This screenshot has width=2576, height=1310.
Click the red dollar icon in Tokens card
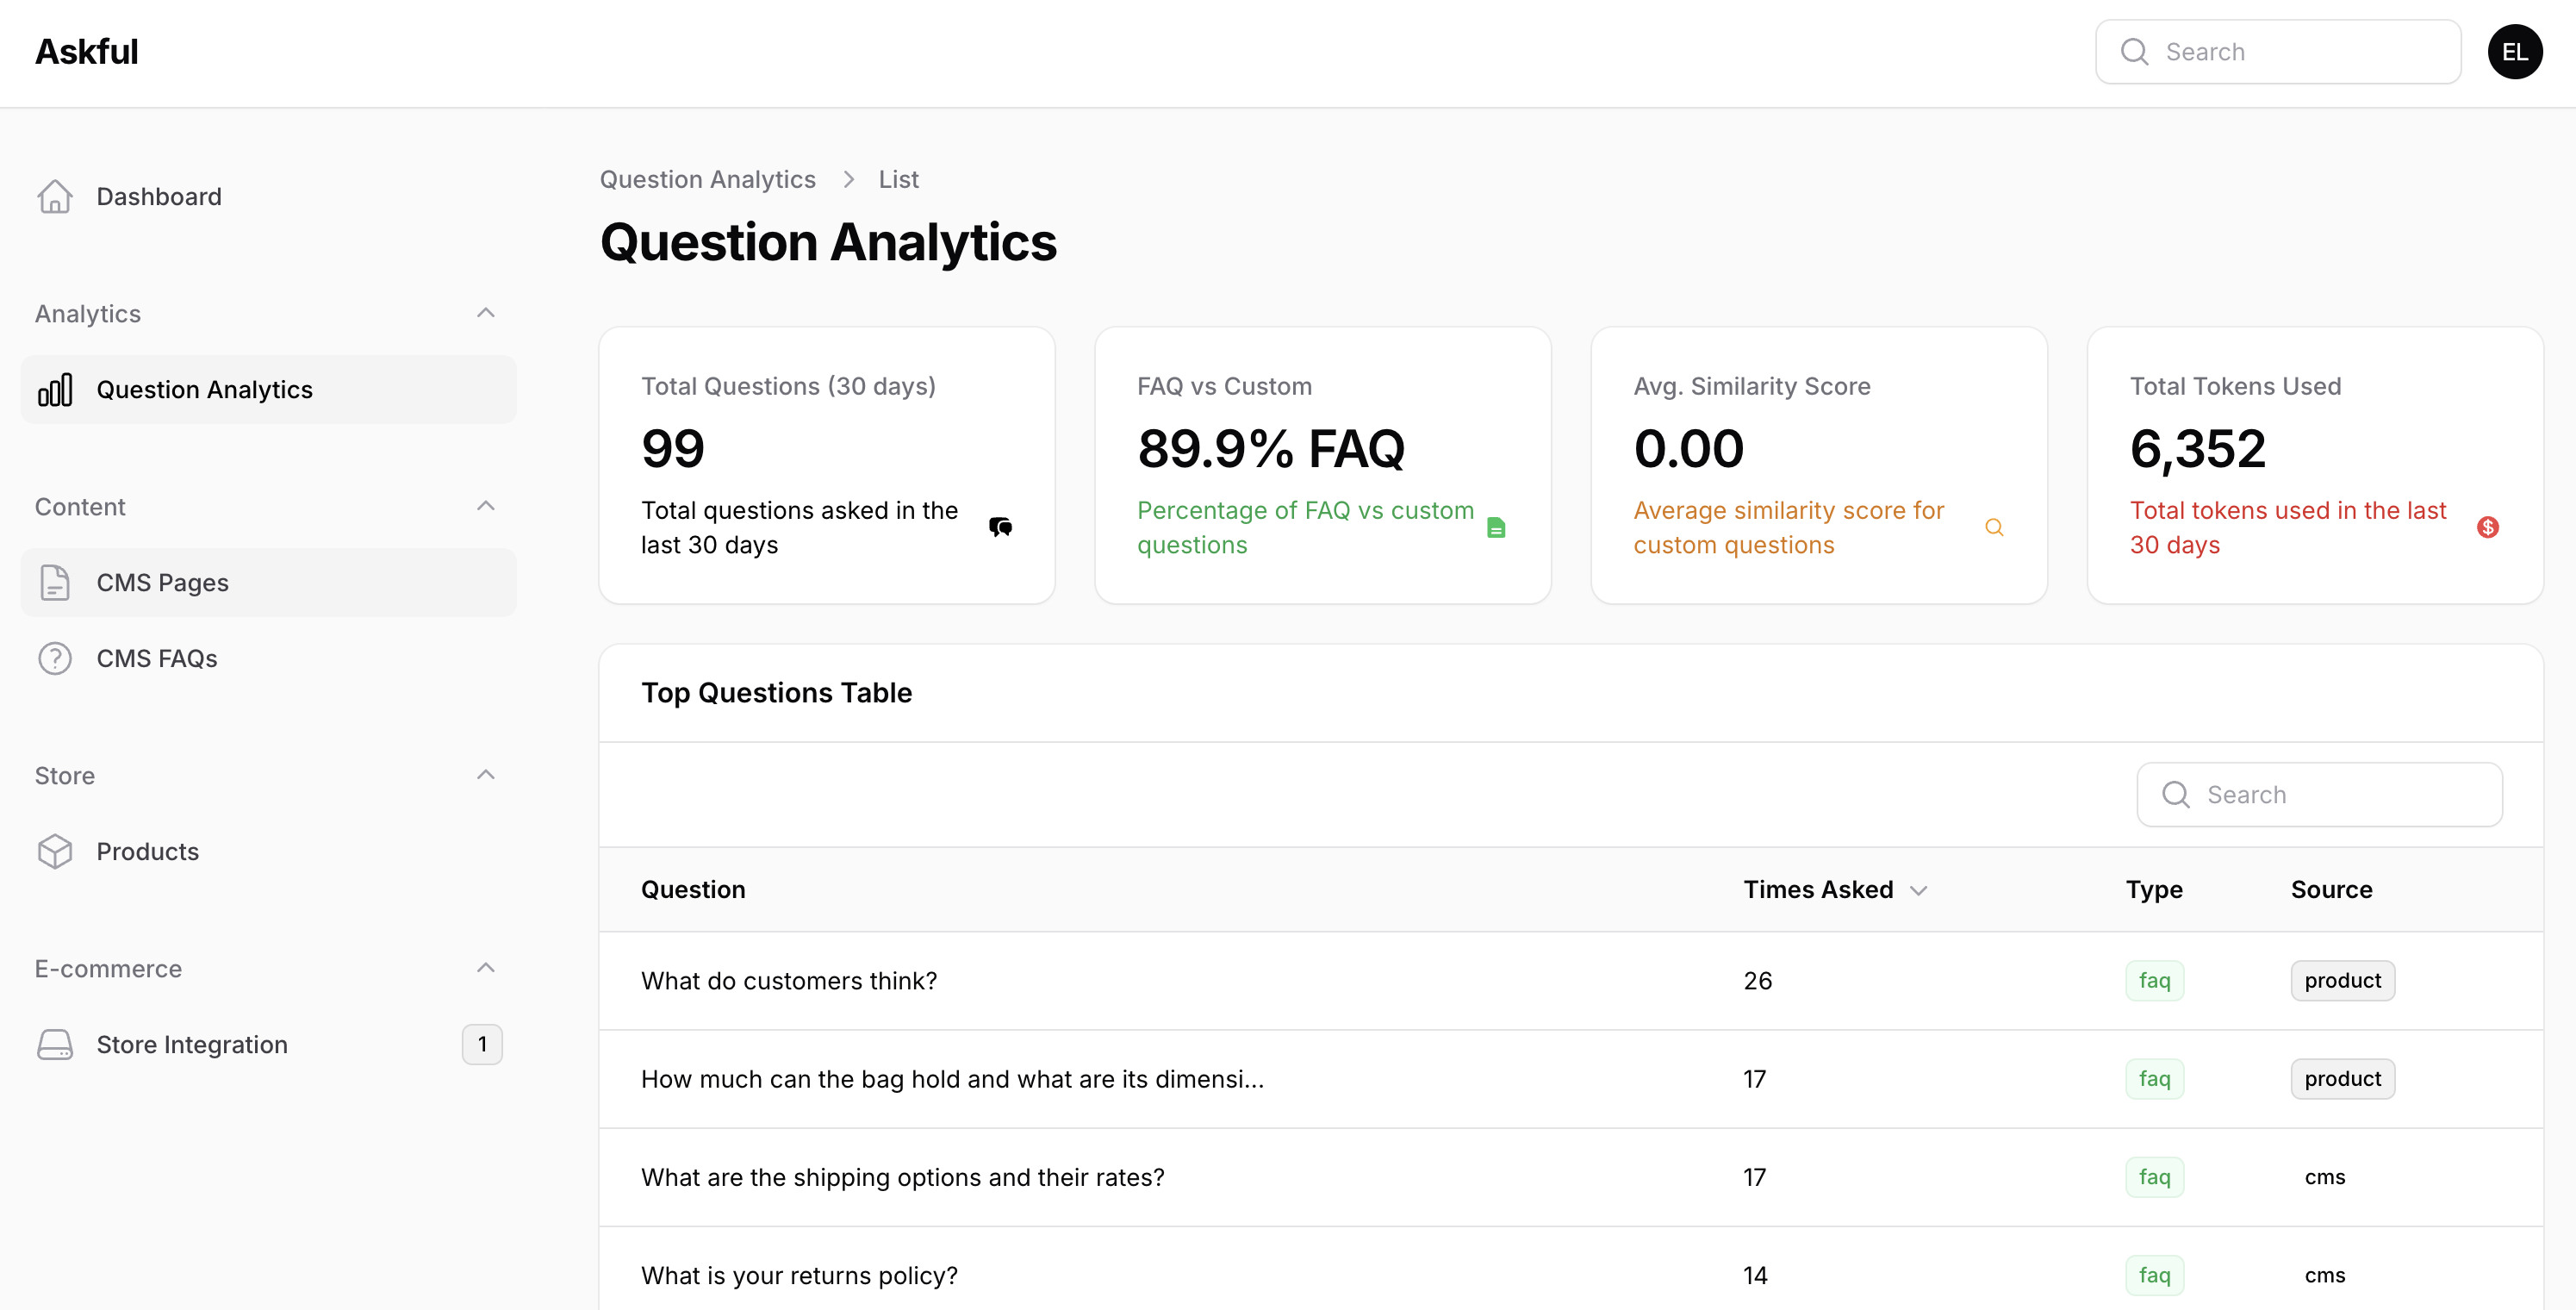point(2487,527)
